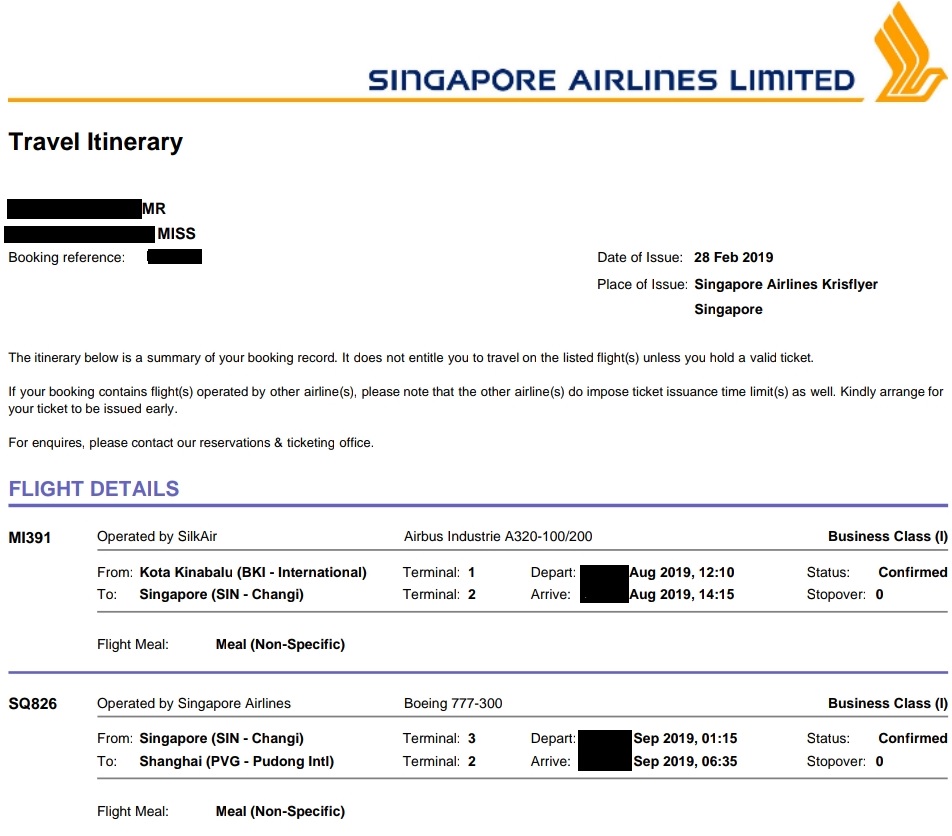952x836 pixels.
Task: Click Operated by Singapore Airlines text
Action: (x=194, y=704)
